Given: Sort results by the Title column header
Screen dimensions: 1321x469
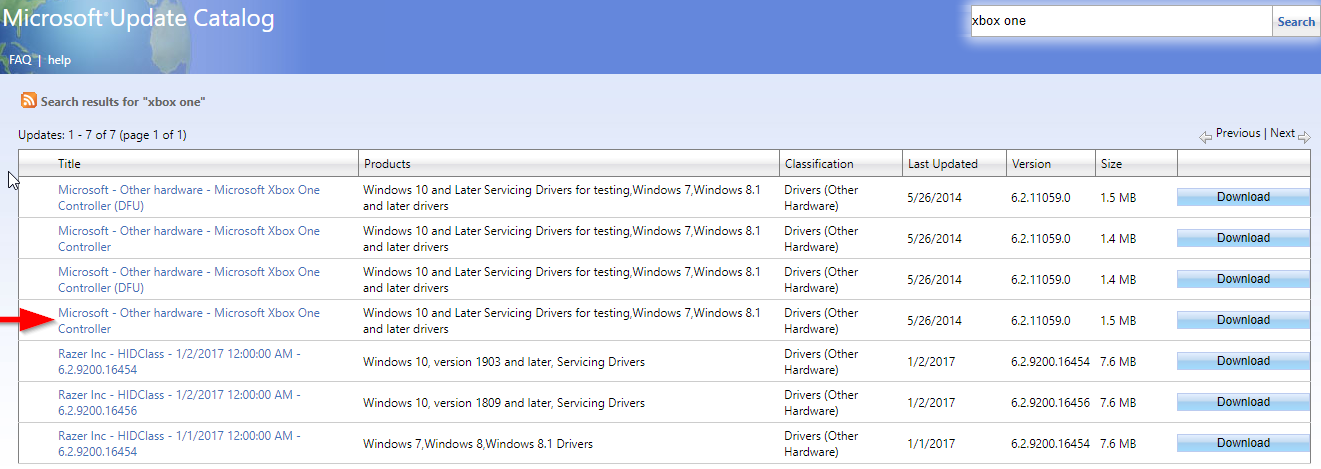Looking at the screenshot, I should (x=69, y=164).
